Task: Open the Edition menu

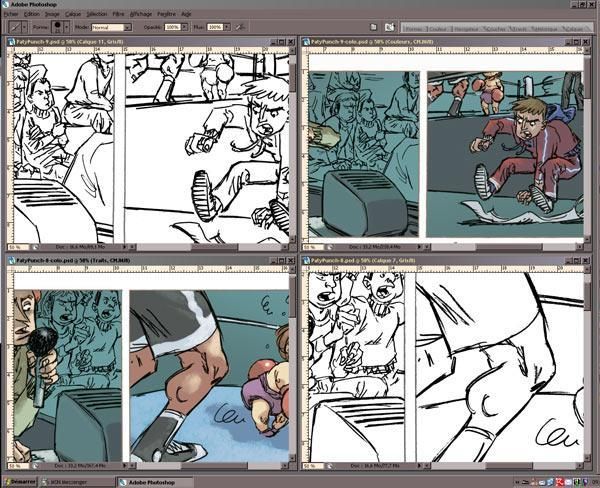Action: pyautogui.click(x=31, y=14)
